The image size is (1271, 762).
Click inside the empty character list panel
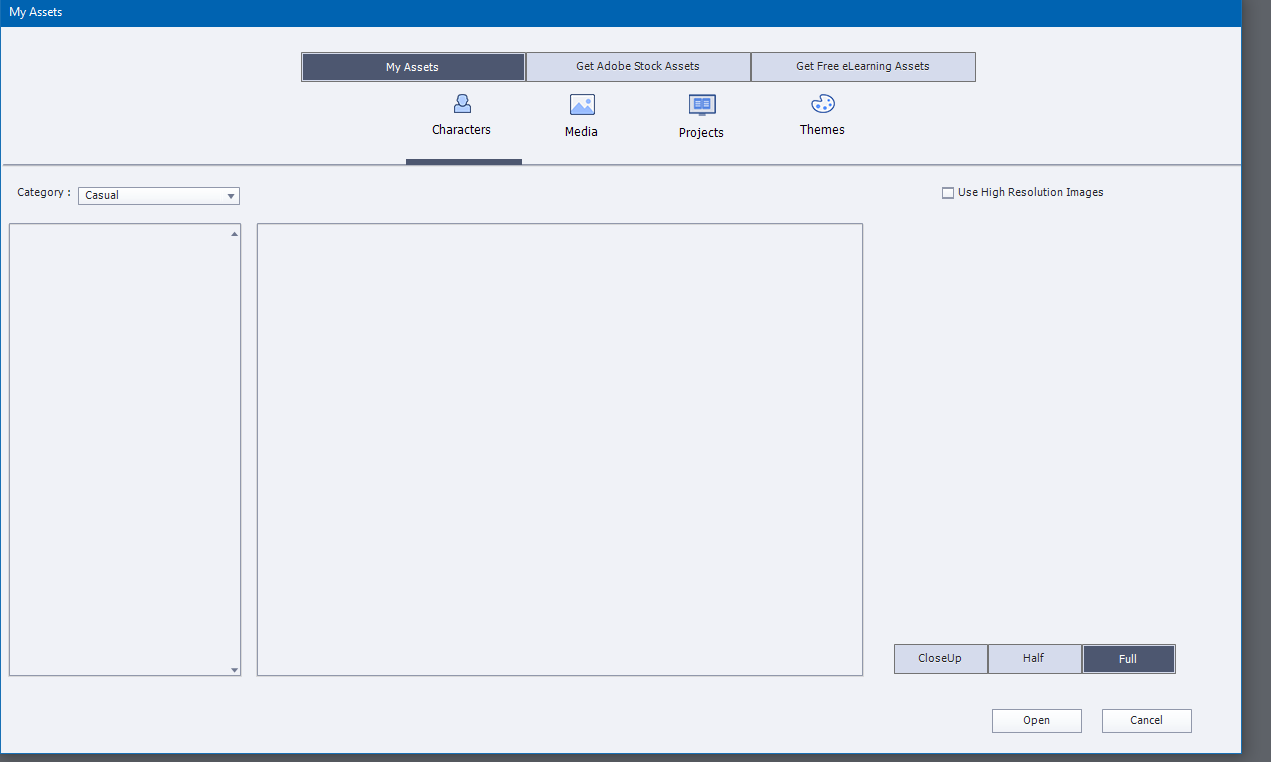point(120,450)
